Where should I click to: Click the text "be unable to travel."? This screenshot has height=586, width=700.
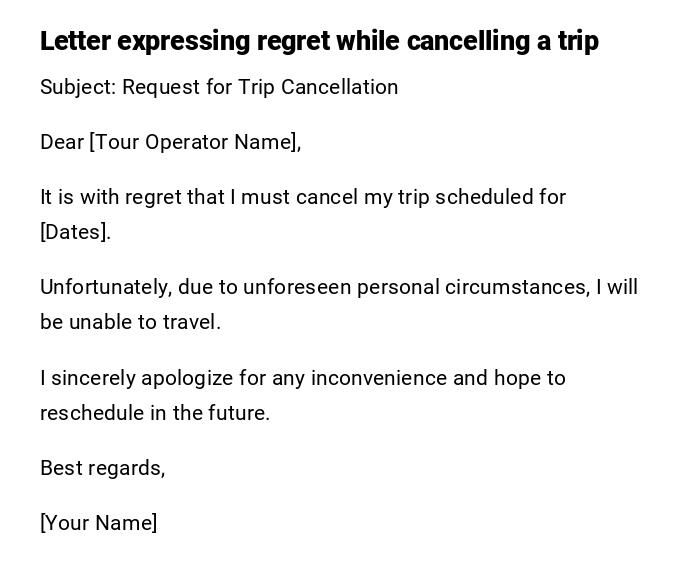click(x=130, y=322)
